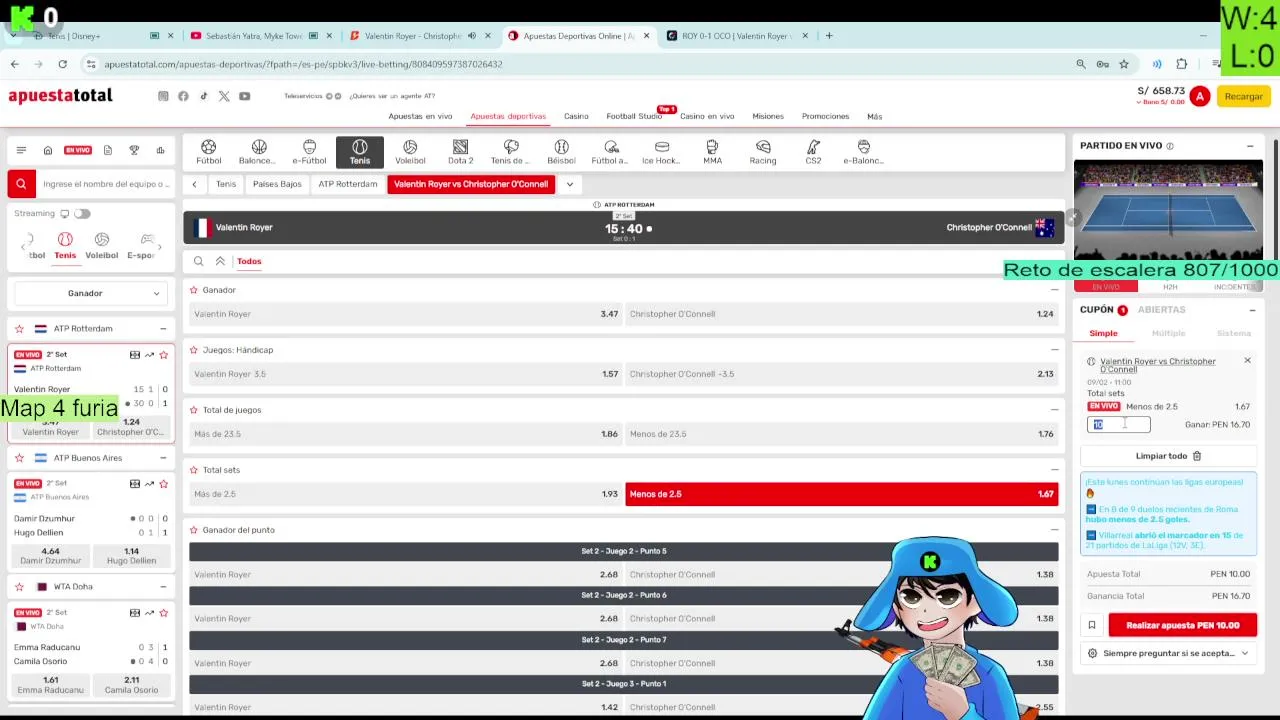This screenshot has height=720, width=1280.
Task: Click the red search icon button
Action: pyautogui.click(x=21, y=184)
